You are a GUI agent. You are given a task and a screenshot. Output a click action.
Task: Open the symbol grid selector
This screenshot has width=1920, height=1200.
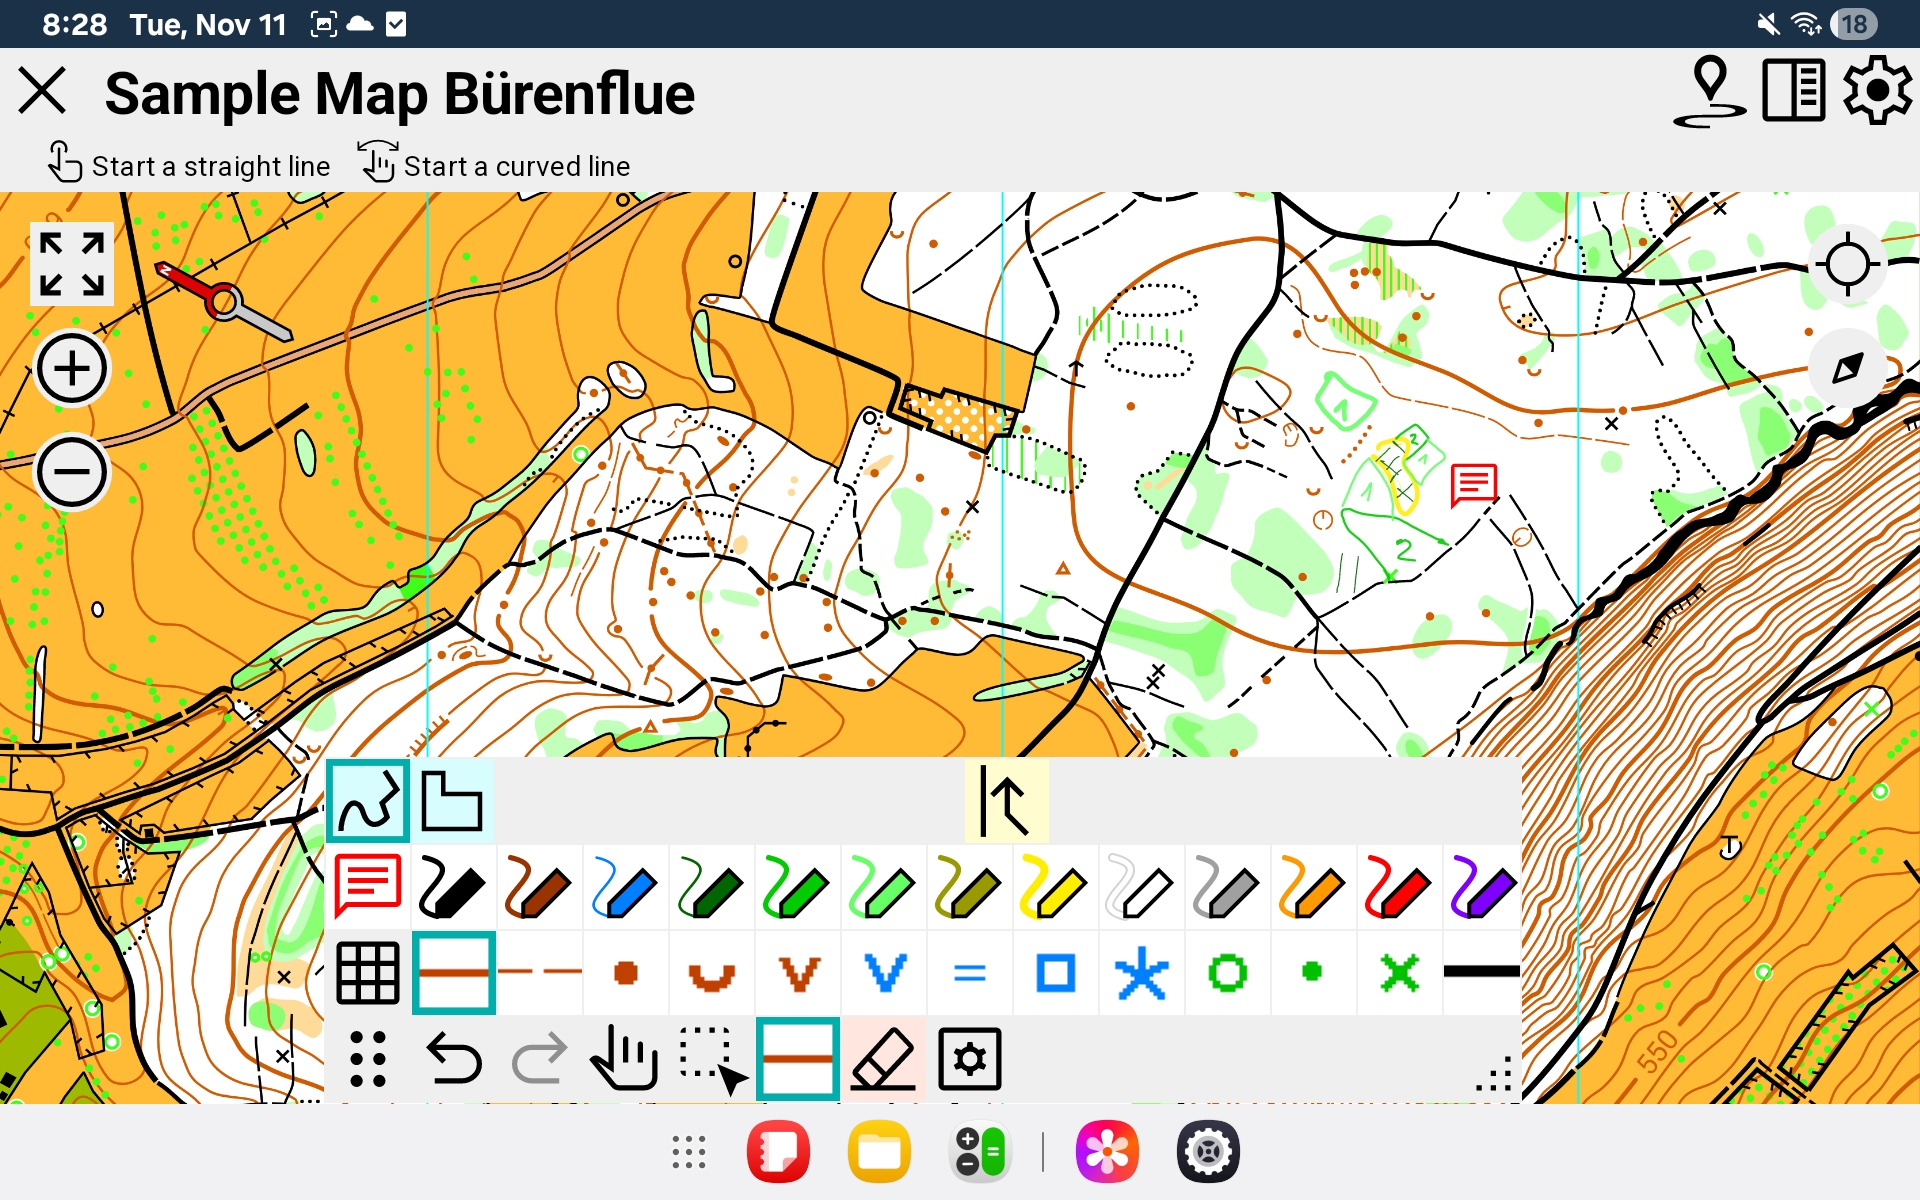(x=368, y=972)
